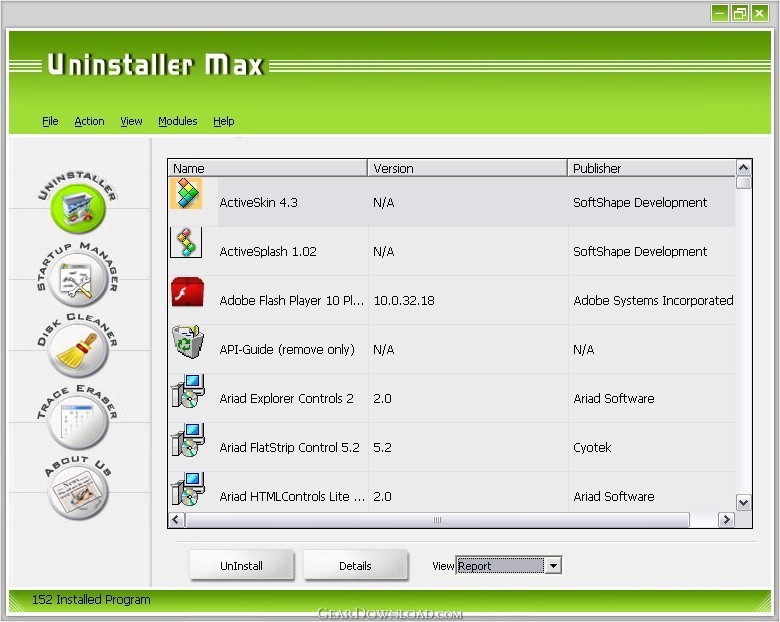Click the Details button
This screenshot has width=780, height=622.
[355, 565]
